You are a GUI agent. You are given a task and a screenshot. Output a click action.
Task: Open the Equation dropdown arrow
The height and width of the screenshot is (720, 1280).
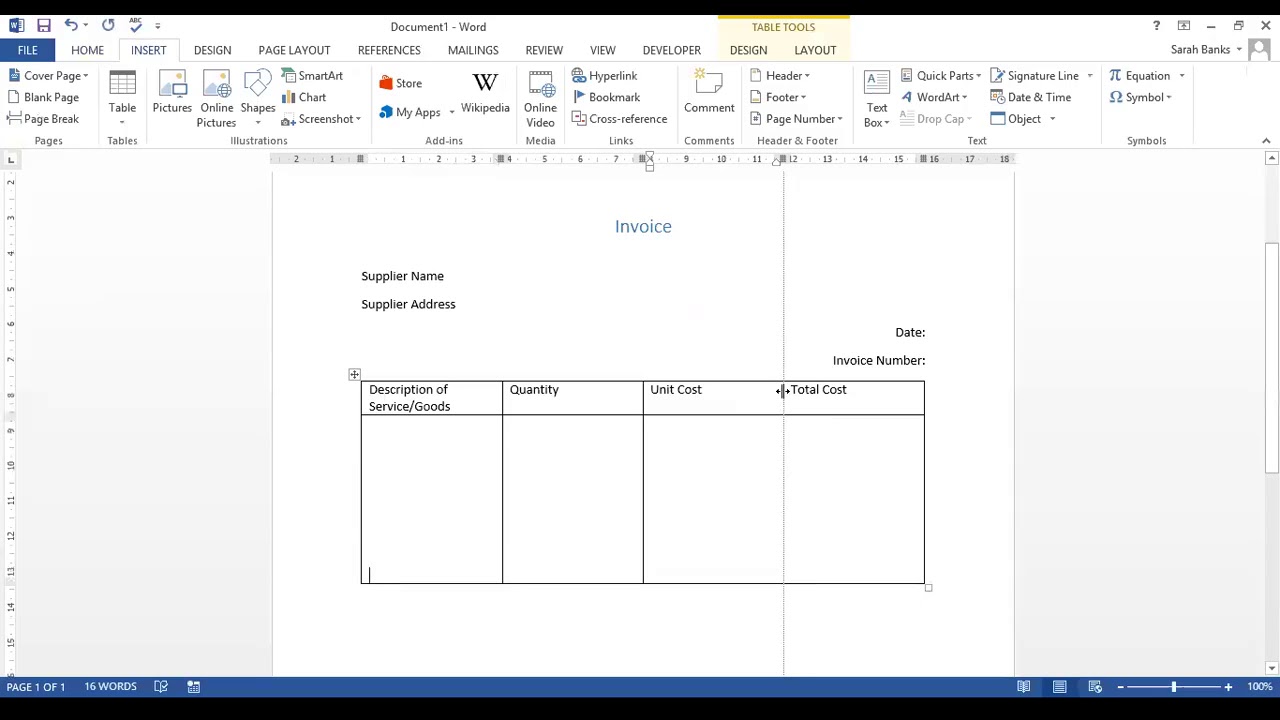pos(1181,76)
